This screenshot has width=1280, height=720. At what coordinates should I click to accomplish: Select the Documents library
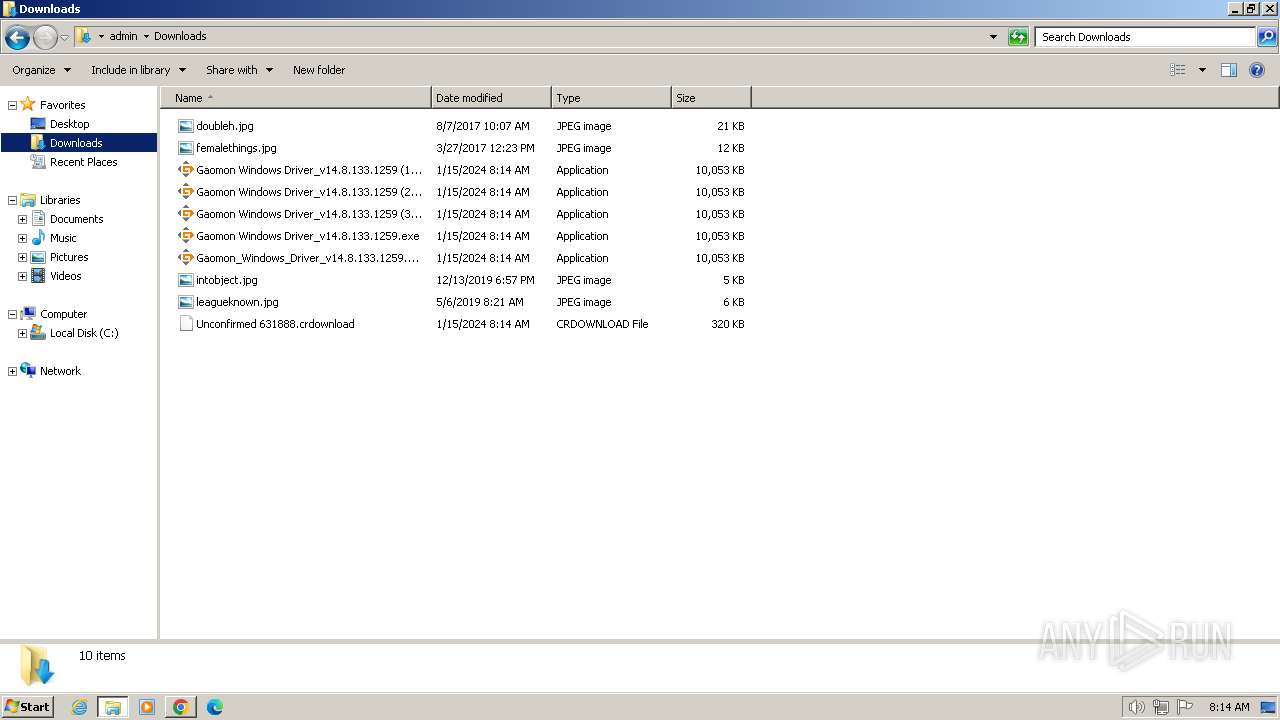coord(76,219)
